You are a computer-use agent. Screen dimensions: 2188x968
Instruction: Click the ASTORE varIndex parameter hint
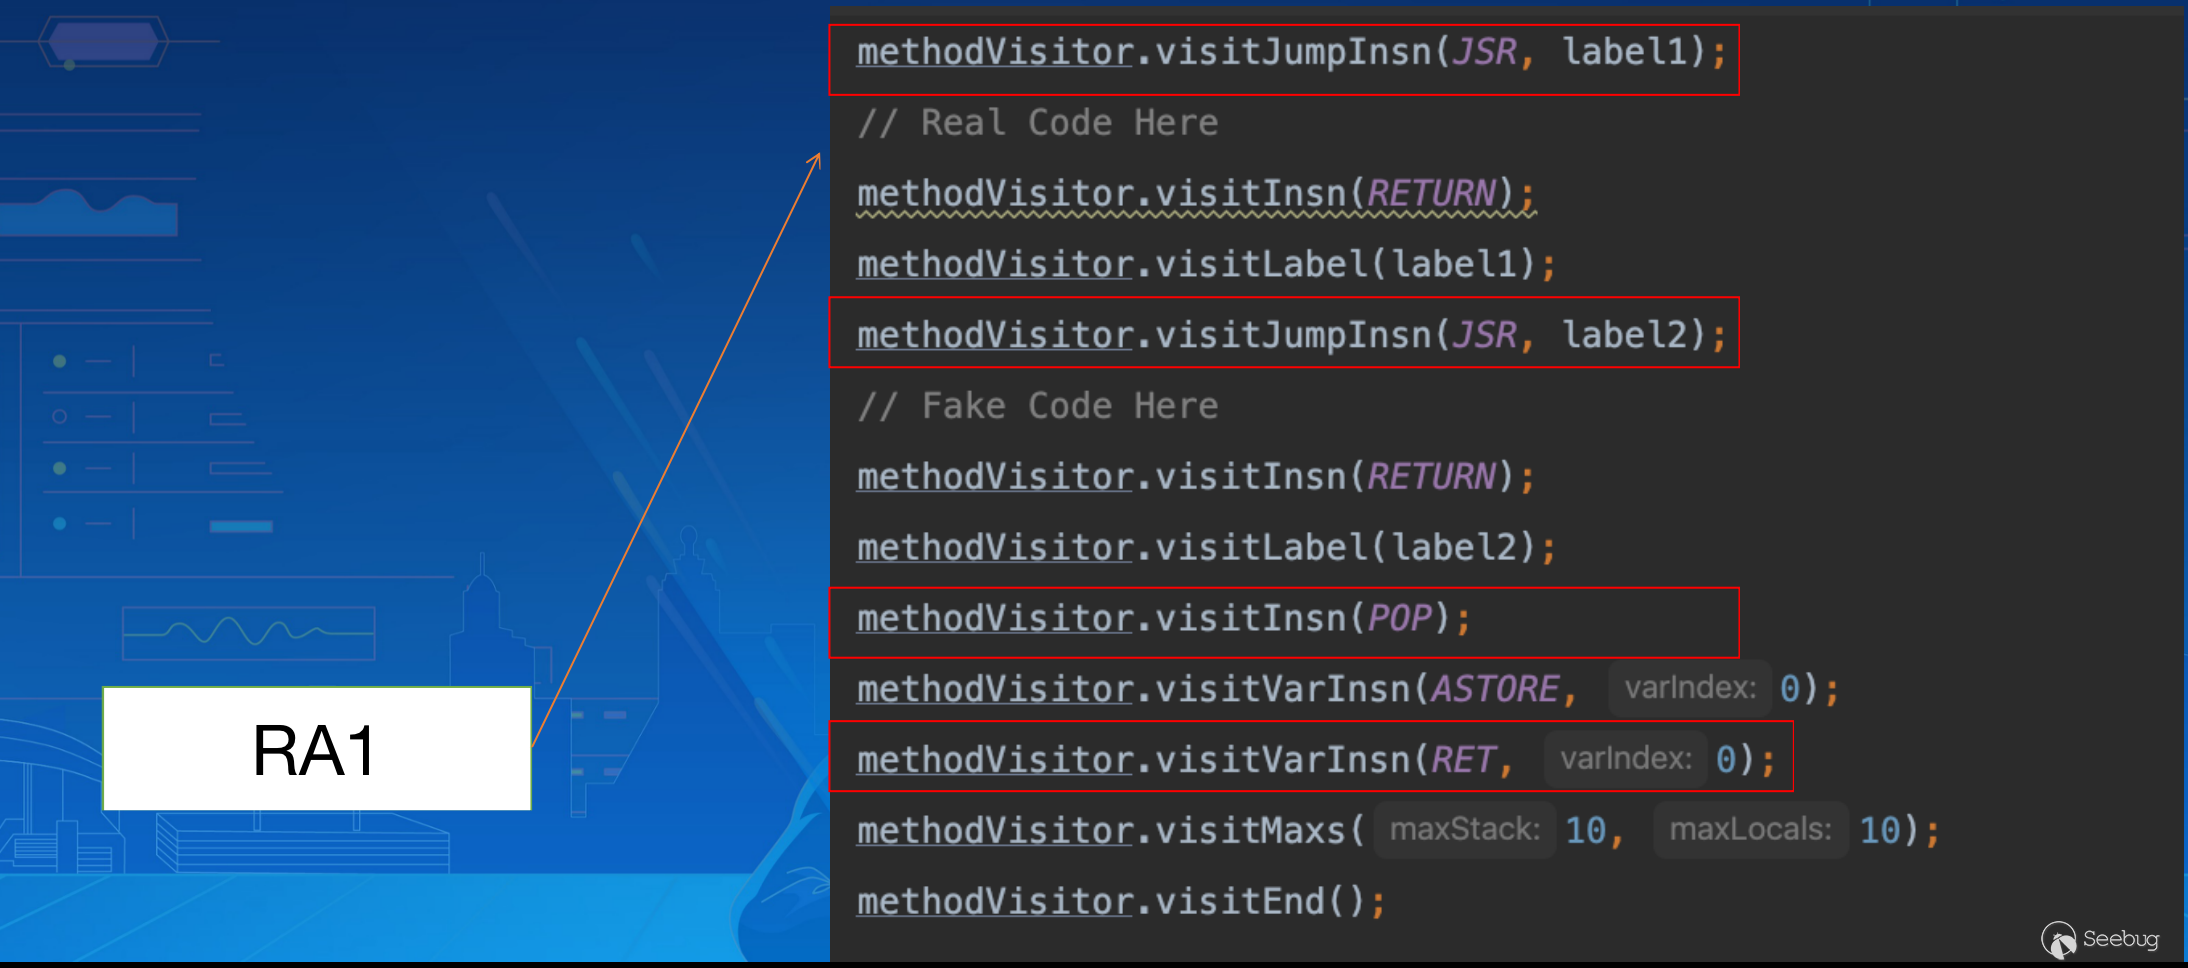(1690, 688)
